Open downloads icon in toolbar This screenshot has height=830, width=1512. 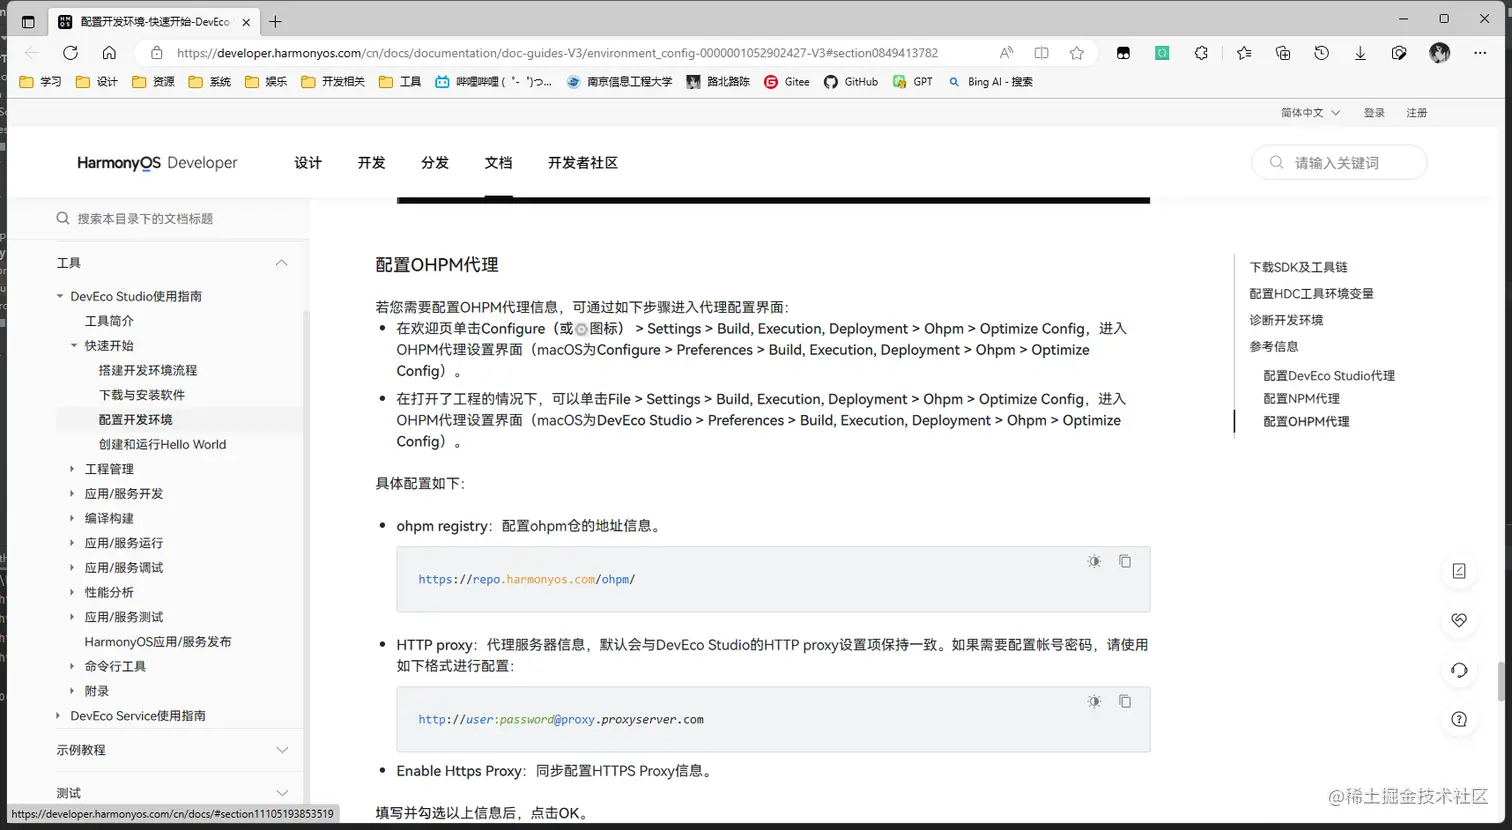(1360, 53)
